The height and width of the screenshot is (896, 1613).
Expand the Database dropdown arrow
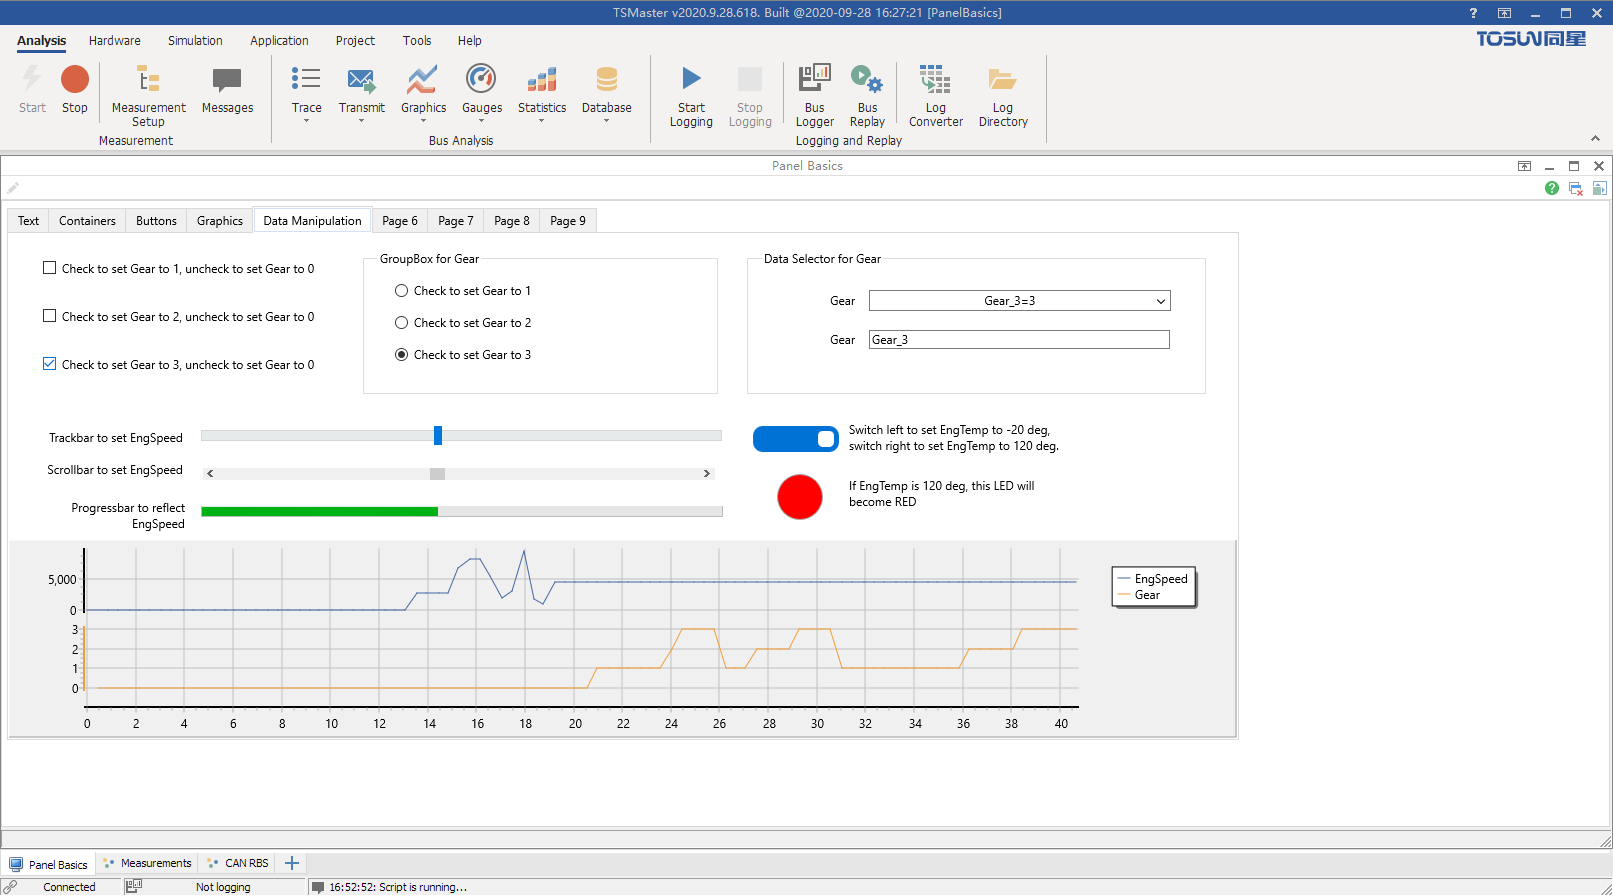click(x=606, y=121)
